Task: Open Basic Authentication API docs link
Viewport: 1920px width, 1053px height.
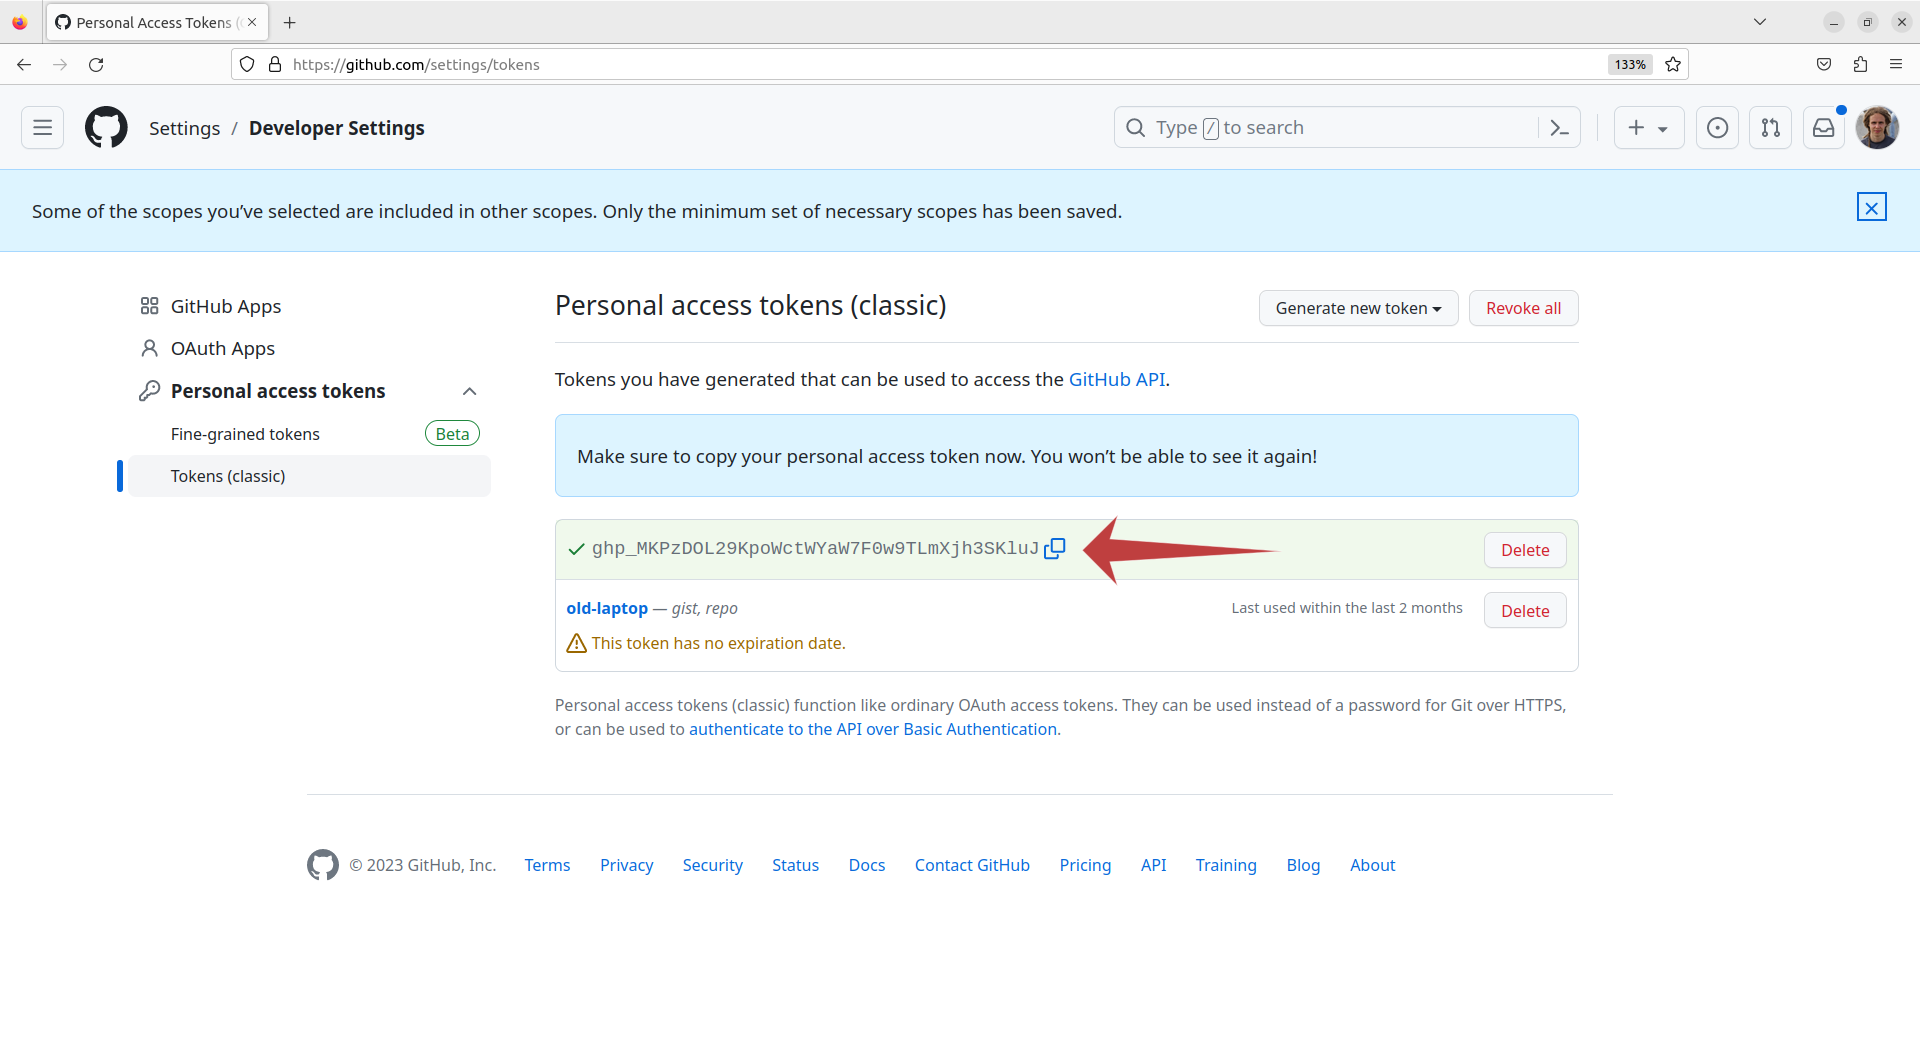Action: [872, 729]
